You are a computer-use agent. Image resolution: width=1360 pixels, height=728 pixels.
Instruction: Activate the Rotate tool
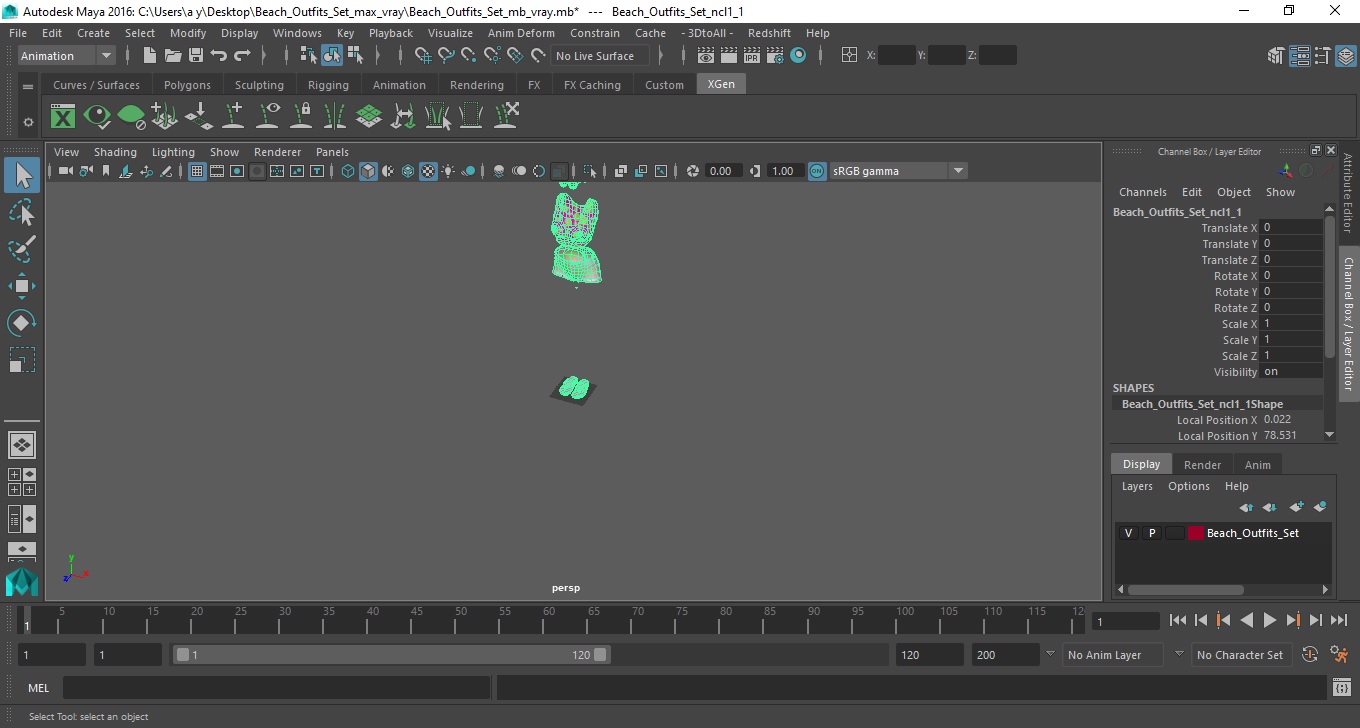(x=22, y=322)
